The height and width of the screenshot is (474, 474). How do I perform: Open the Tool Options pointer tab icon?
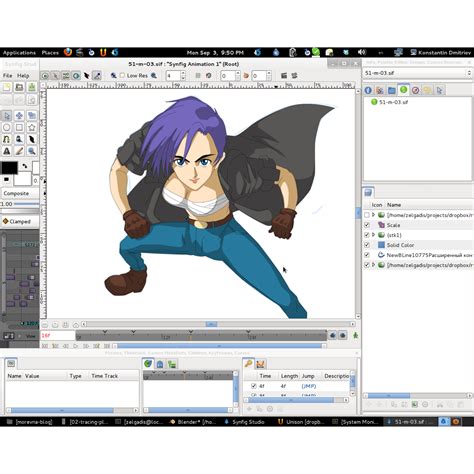439,90
